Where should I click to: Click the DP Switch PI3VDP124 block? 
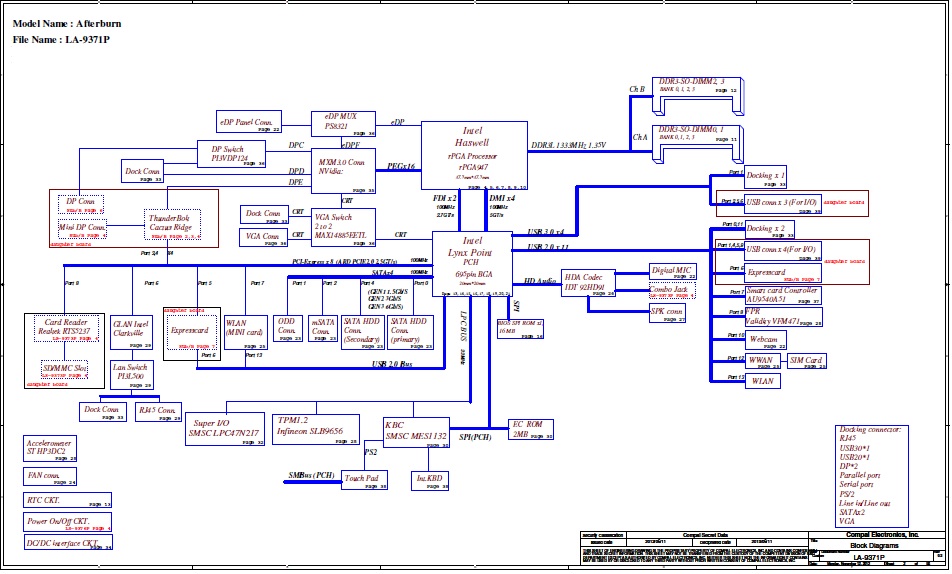pos(231,154)
